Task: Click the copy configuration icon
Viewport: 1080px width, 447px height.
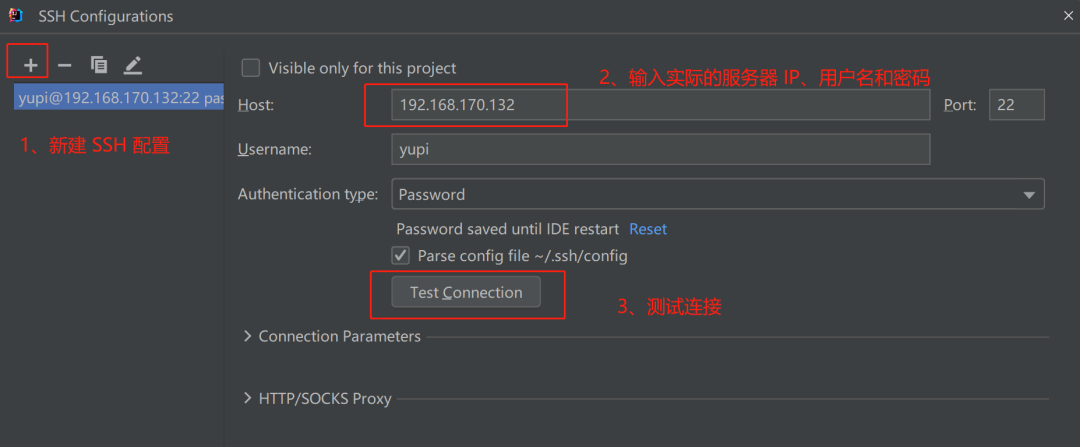Action: [x=99, y=65]
